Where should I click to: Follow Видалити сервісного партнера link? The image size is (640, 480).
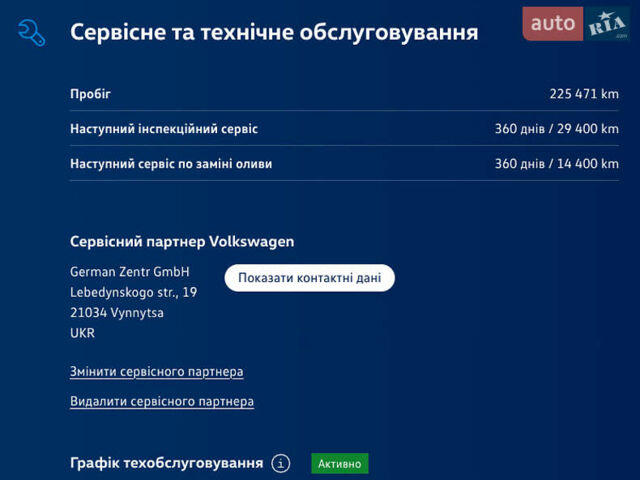161,402
